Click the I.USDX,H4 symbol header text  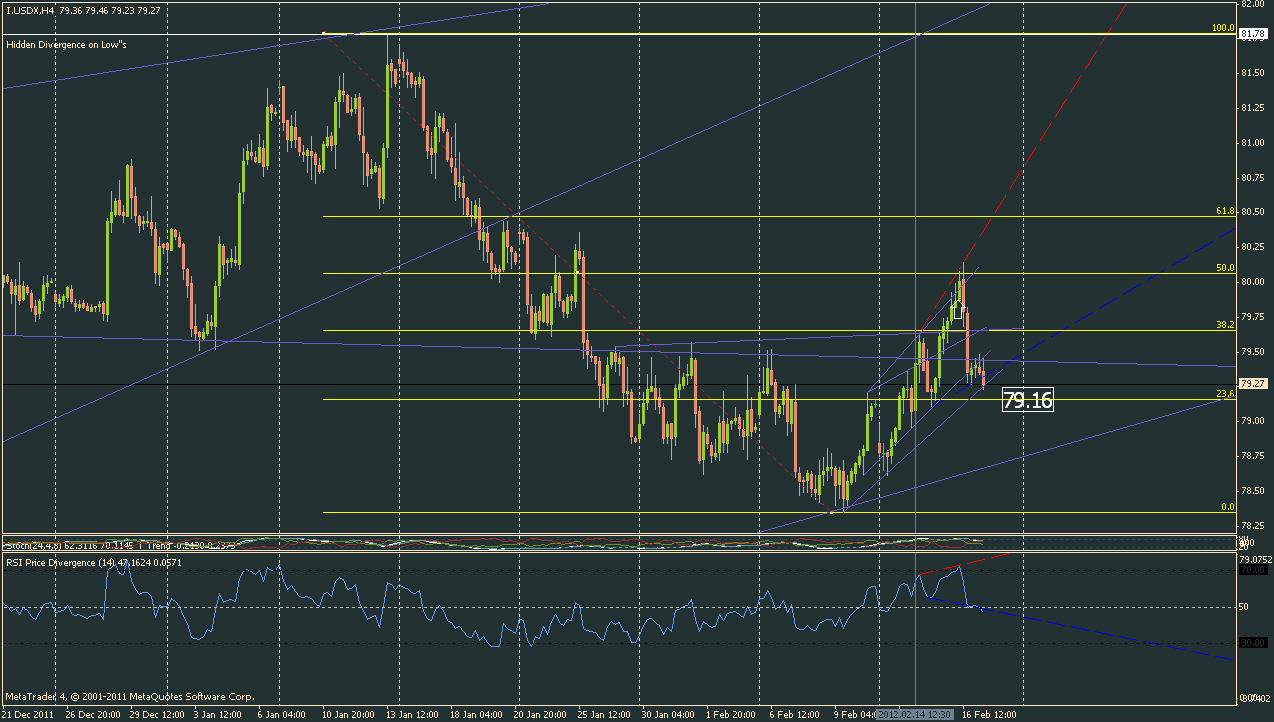click(29, 9)
